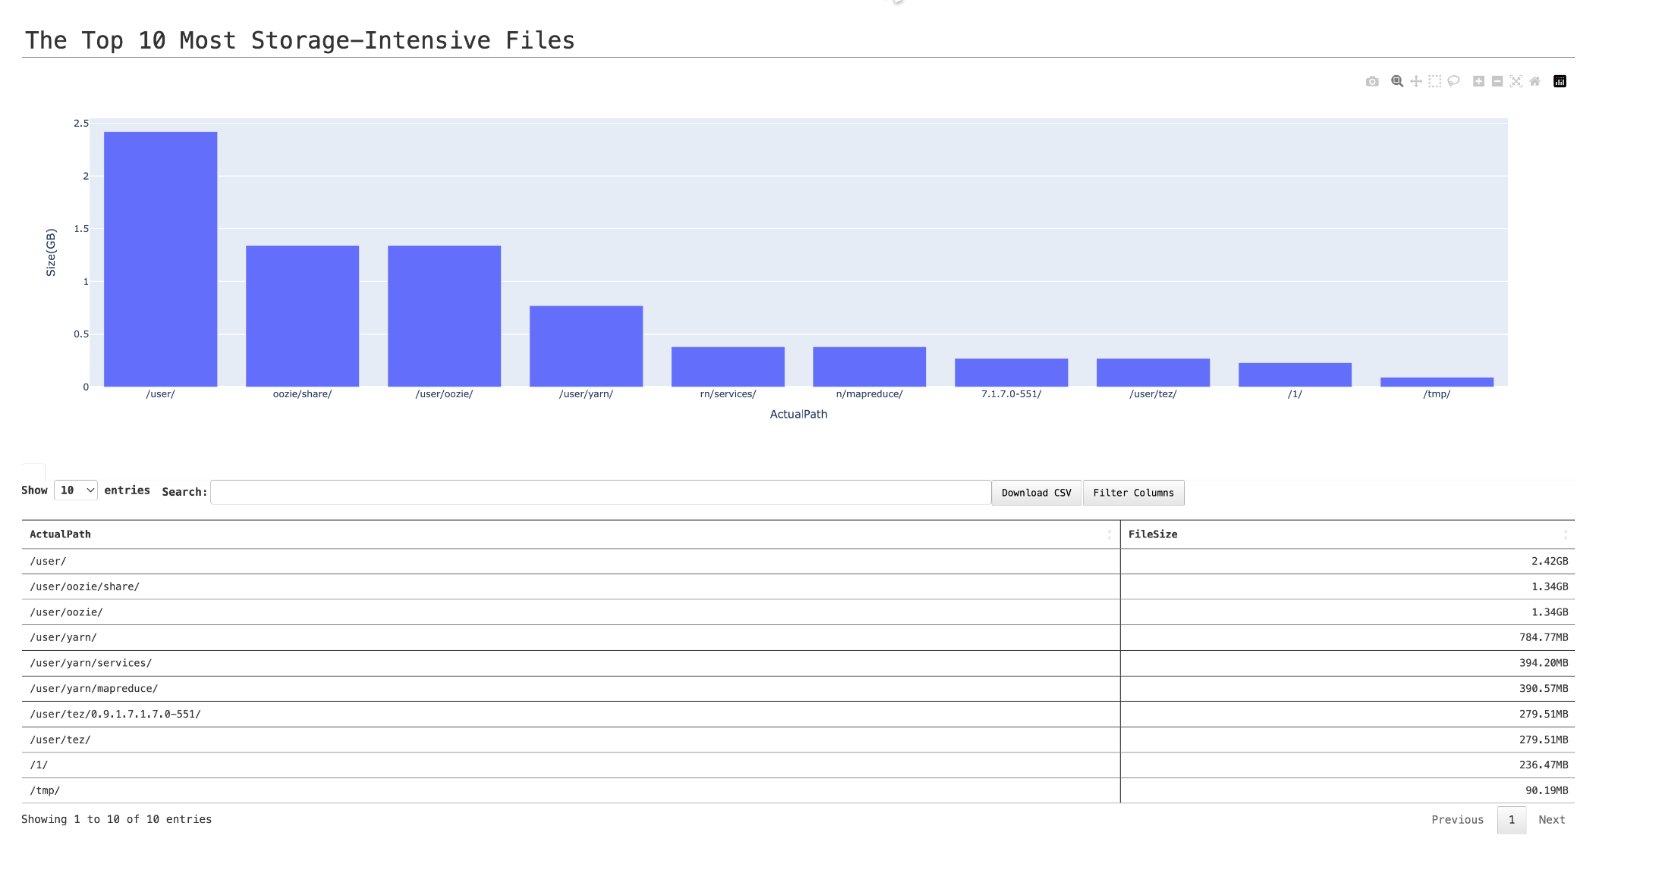This screenshot has width=1656, height=882.
Task: Focus the table Search input field
Action: [600, 492]
